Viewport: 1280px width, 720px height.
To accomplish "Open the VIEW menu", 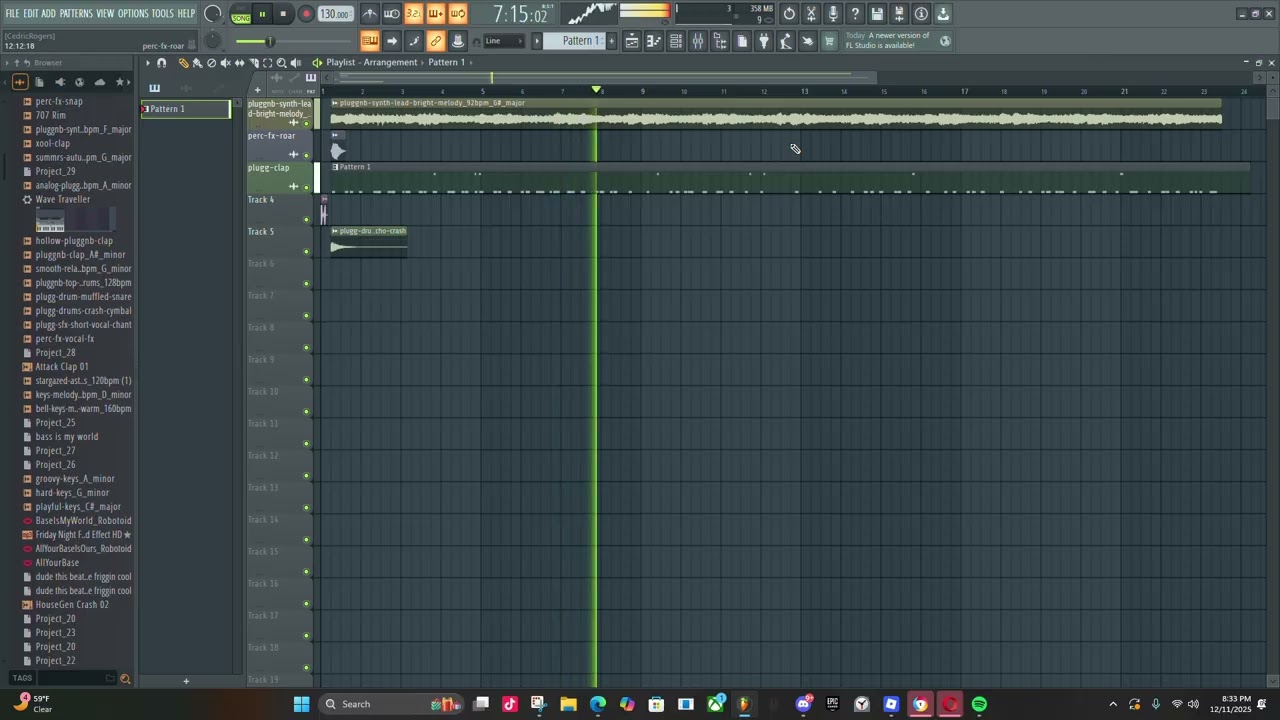I will (105, 13).
